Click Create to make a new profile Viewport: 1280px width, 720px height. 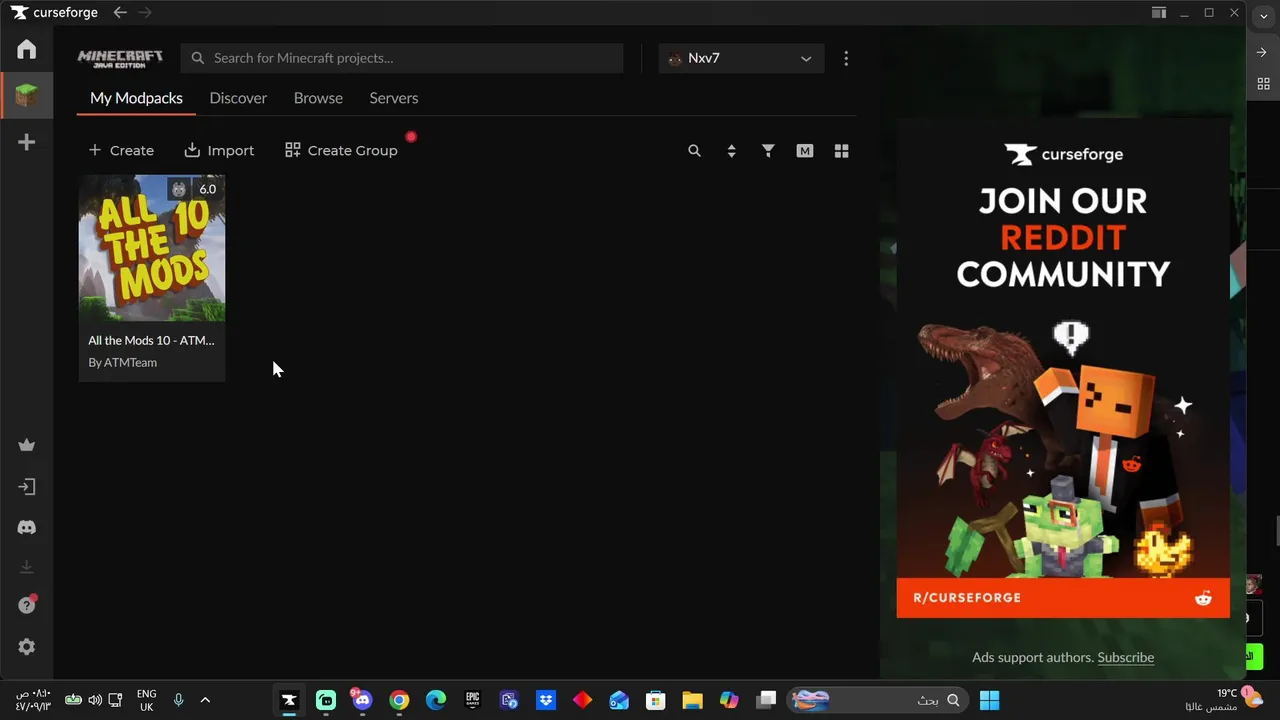pos(121,150)
